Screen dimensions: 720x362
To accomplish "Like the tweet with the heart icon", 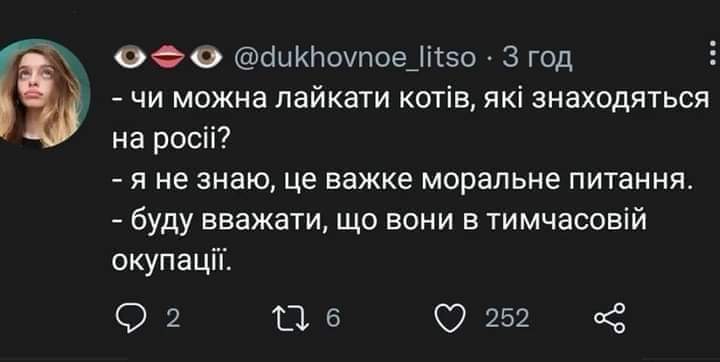I will point(450,318).
